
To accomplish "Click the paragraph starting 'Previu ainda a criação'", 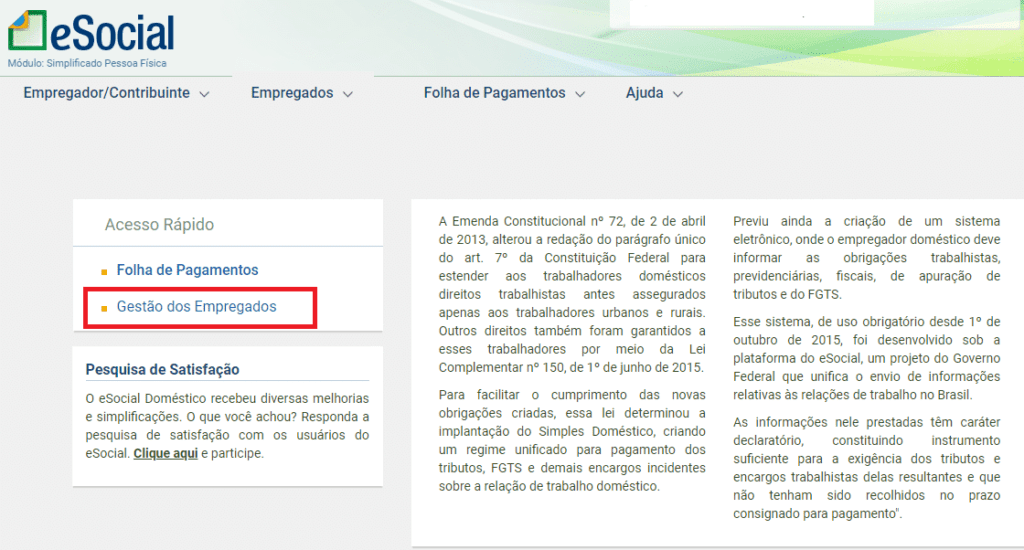I will [867, 257].
